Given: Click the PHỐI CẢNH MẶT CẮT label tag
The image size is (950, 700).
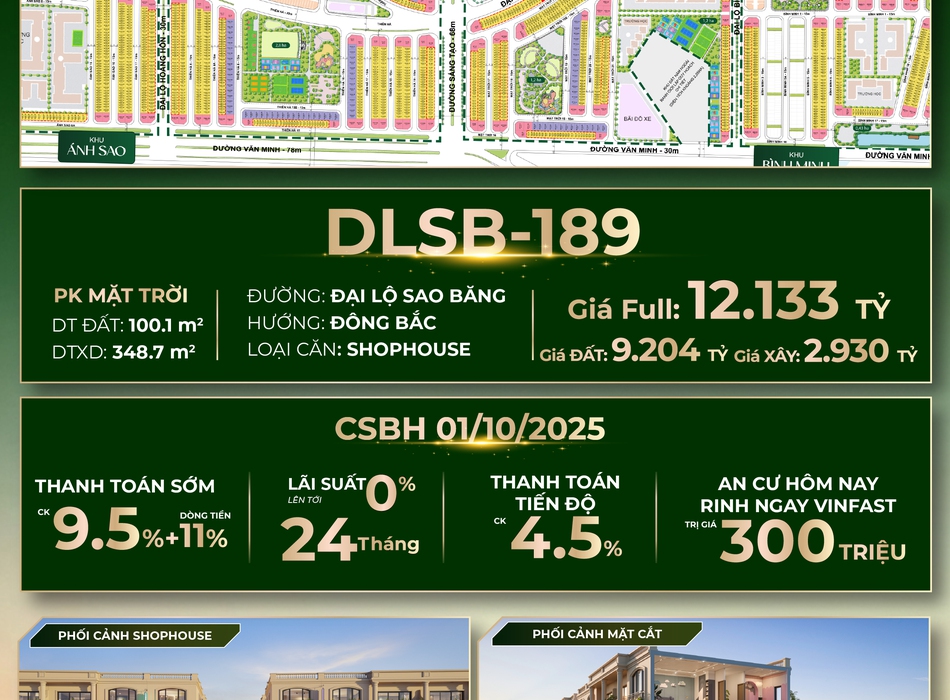Looking at the screenshot, I should tap(596, 634).
